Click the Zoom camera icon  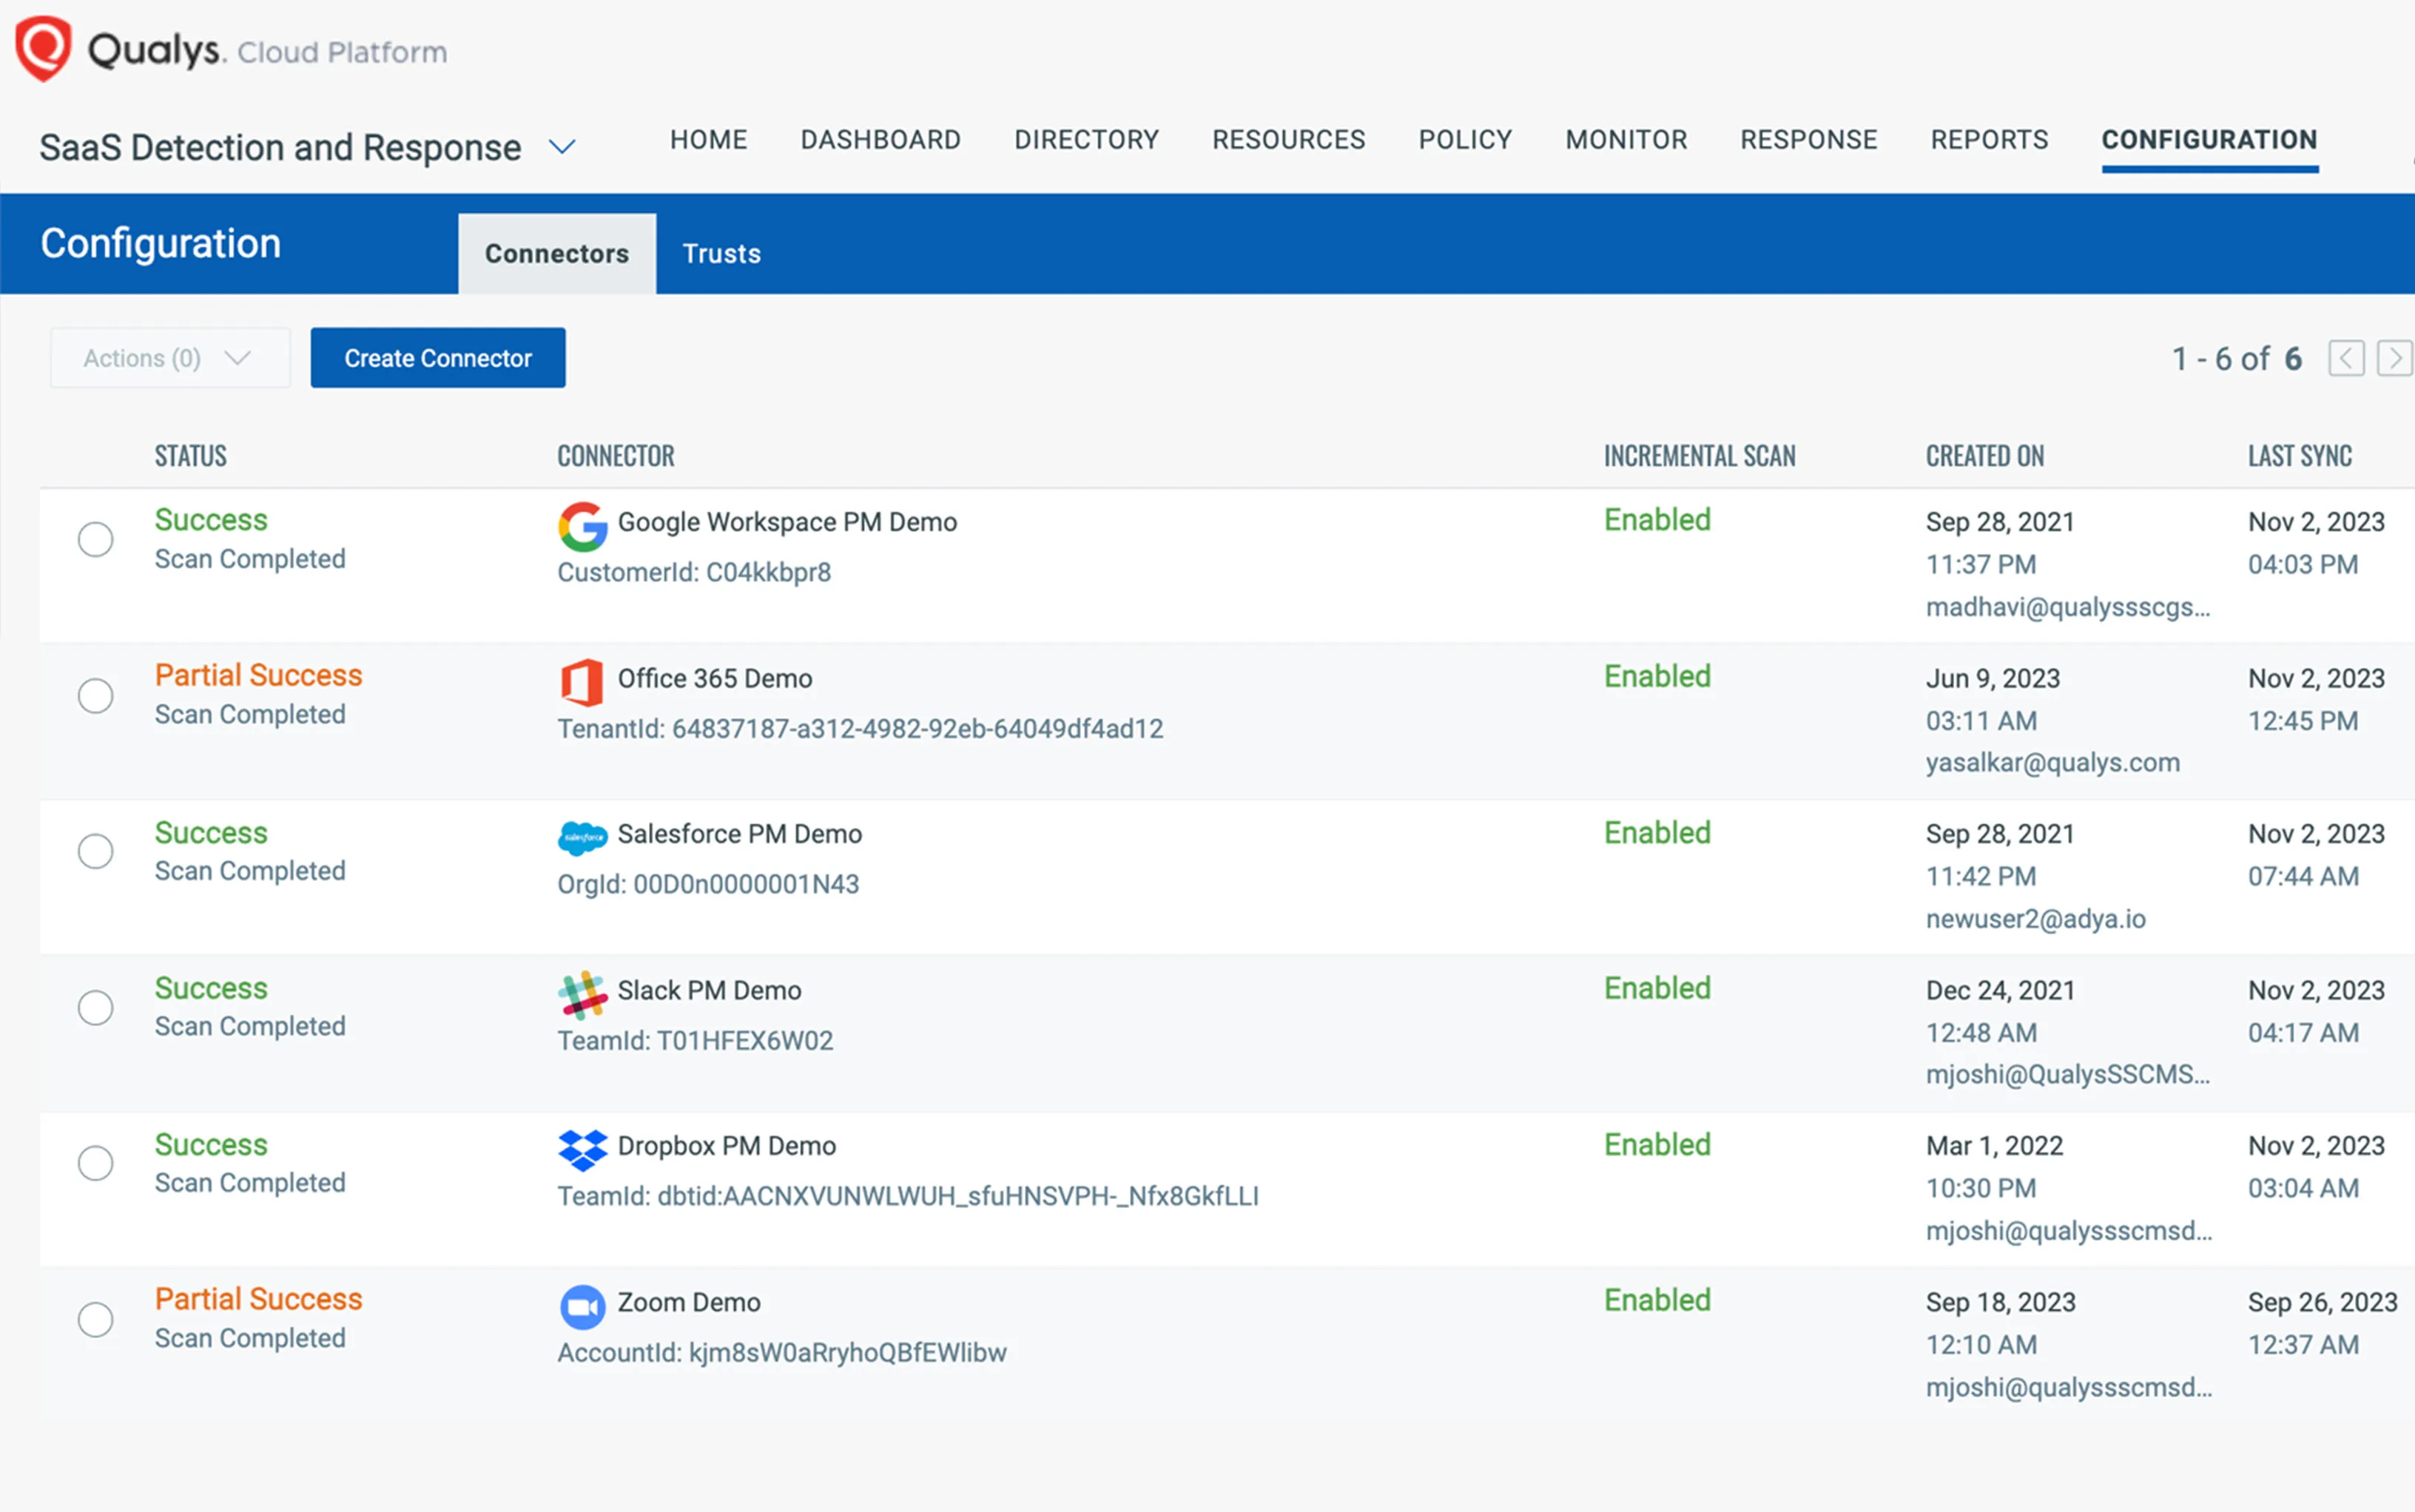click(x=582, y=1306)
